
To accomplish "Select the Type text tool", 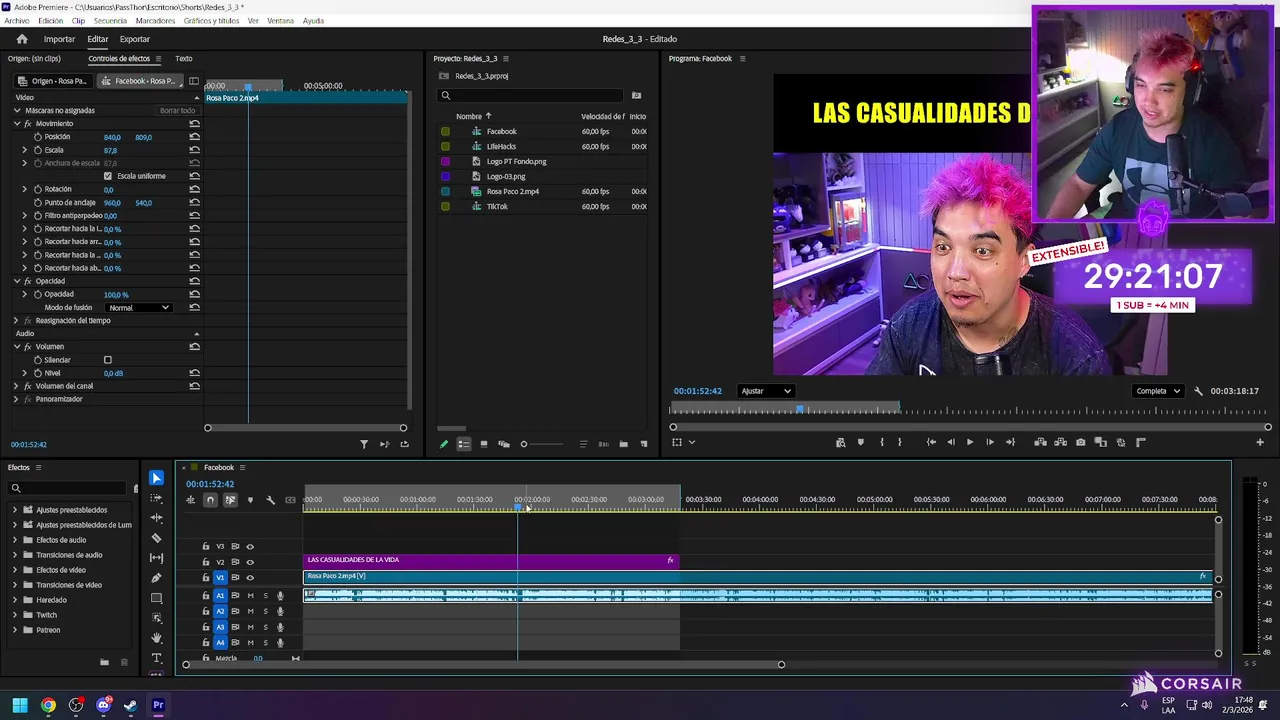I will point(156,658).
